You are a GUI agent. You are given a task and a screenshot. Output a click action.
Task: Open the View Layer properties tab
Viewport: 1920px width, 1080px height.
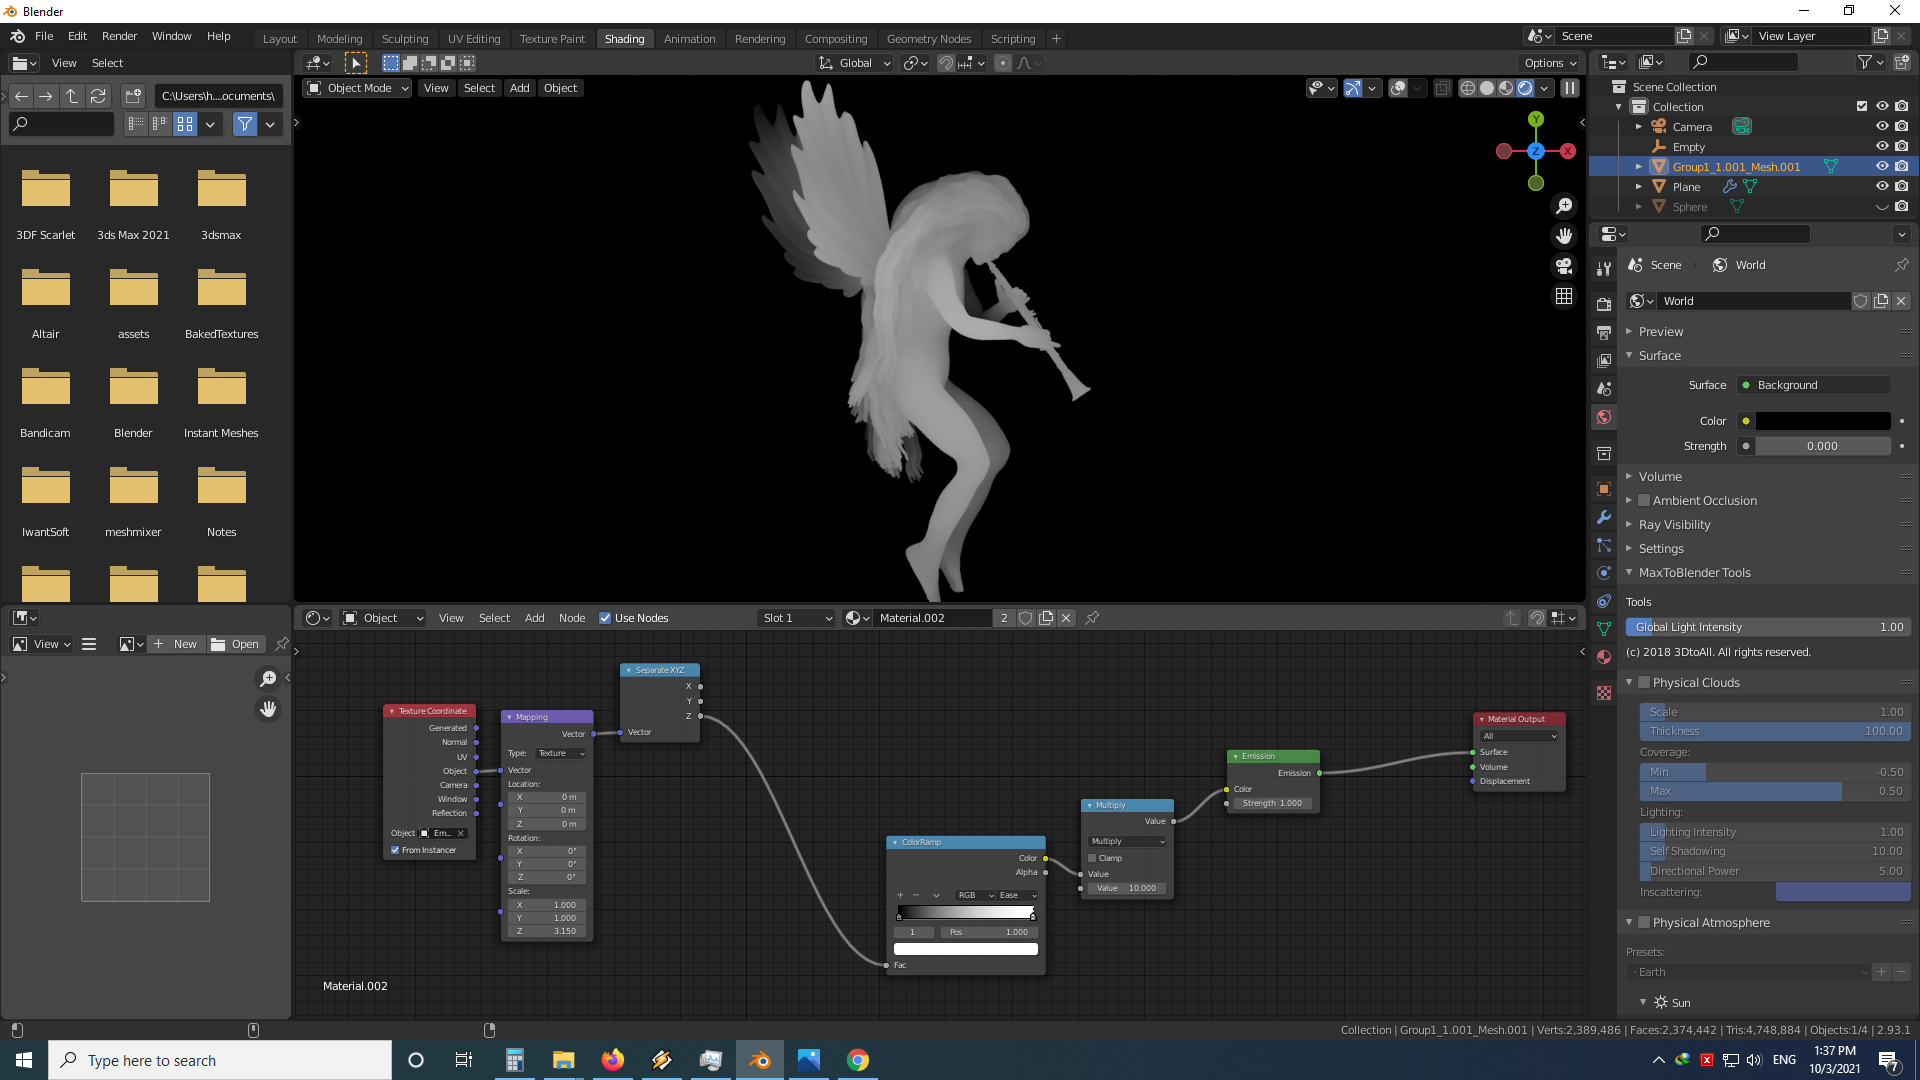pyautogui.click(x=1604, y=360)
